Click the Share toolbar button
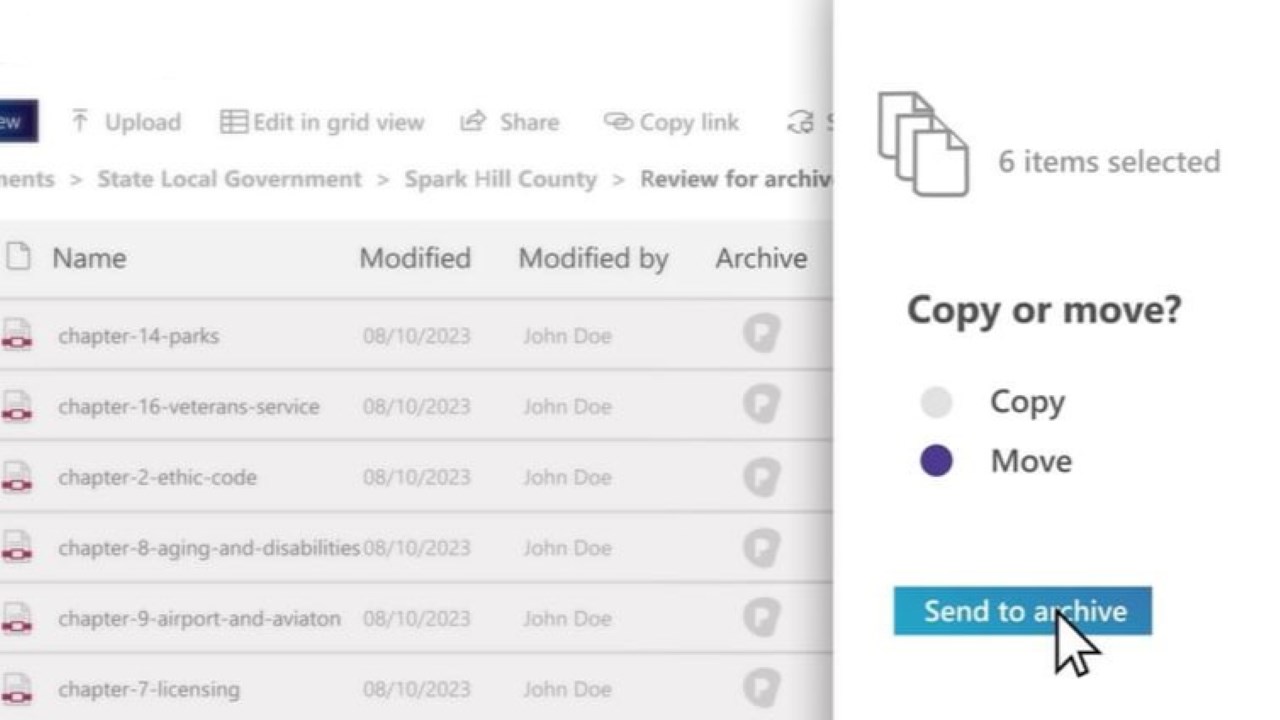Viewport: 1280px width, 720px height. (509, 122)
